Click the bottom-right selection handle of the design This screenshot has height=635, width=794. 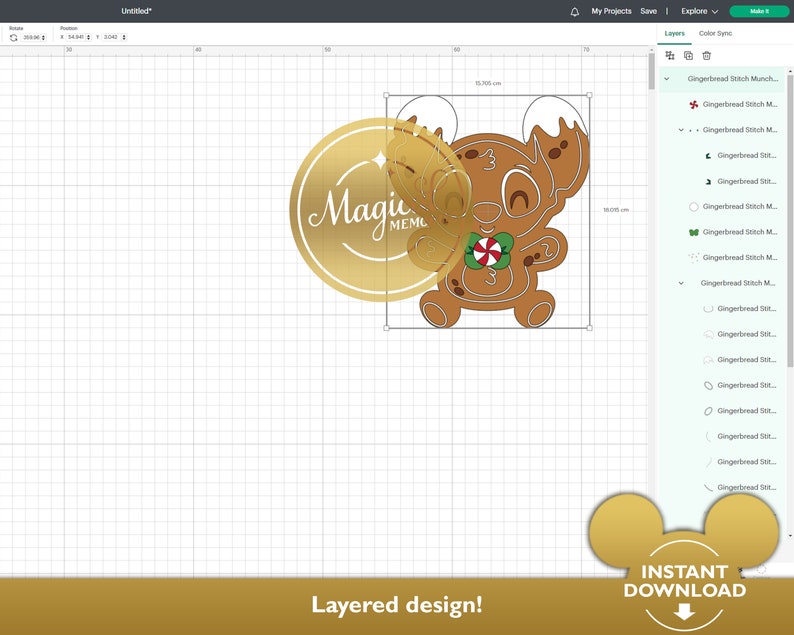coord(589,328)
